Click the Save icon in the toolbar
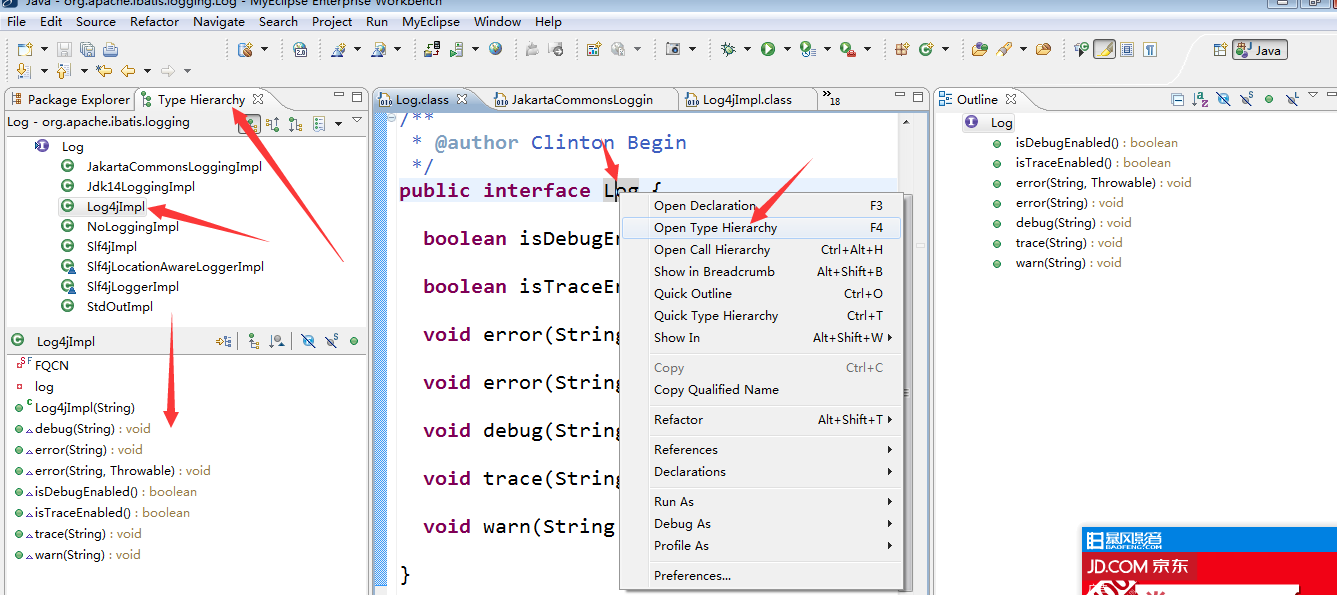The height and width of the screenshot is (595, 1337). 64,49
